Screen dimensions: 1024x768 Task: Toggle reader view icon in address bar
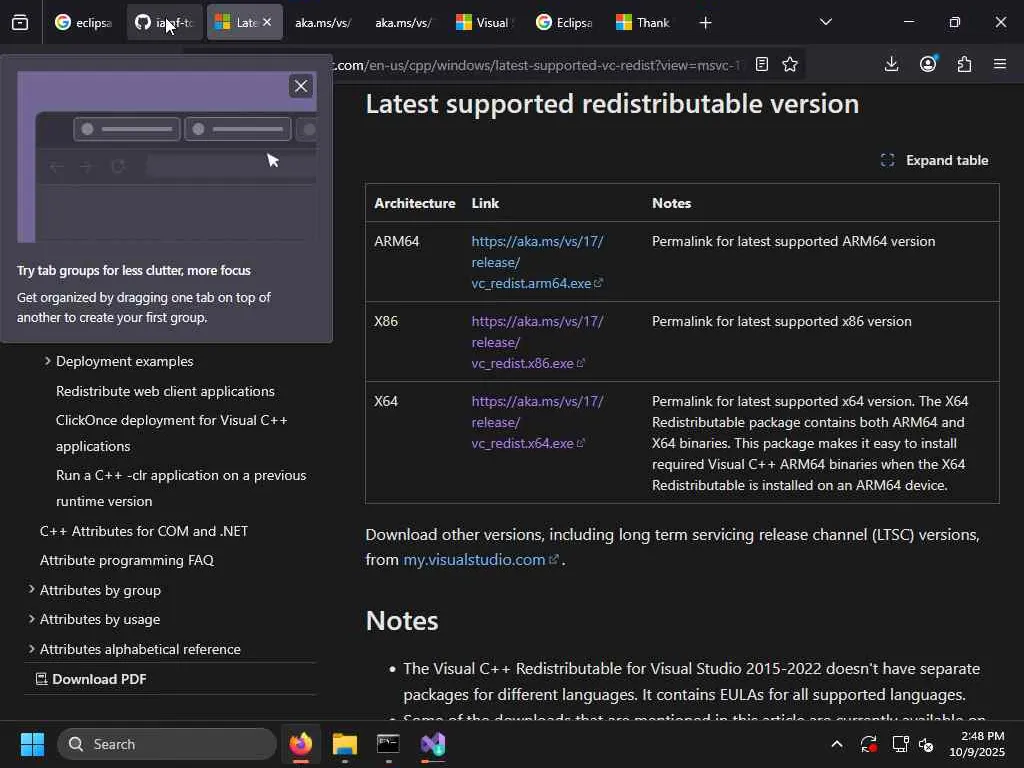coord(762,65)
